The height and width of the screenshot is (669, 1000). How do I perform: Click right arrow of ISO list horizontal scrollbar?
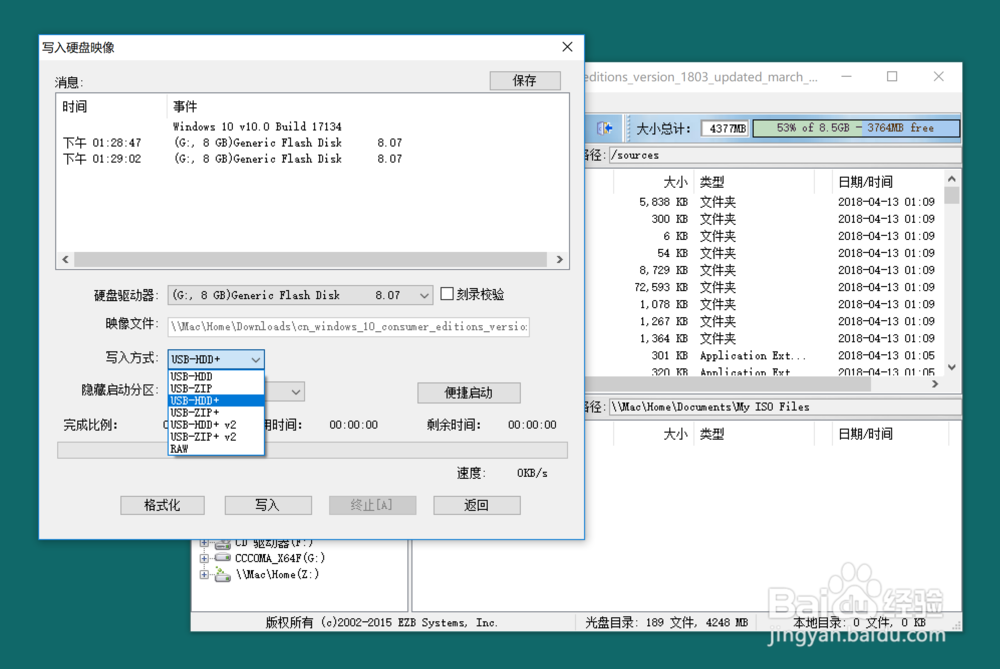[935, 384]
